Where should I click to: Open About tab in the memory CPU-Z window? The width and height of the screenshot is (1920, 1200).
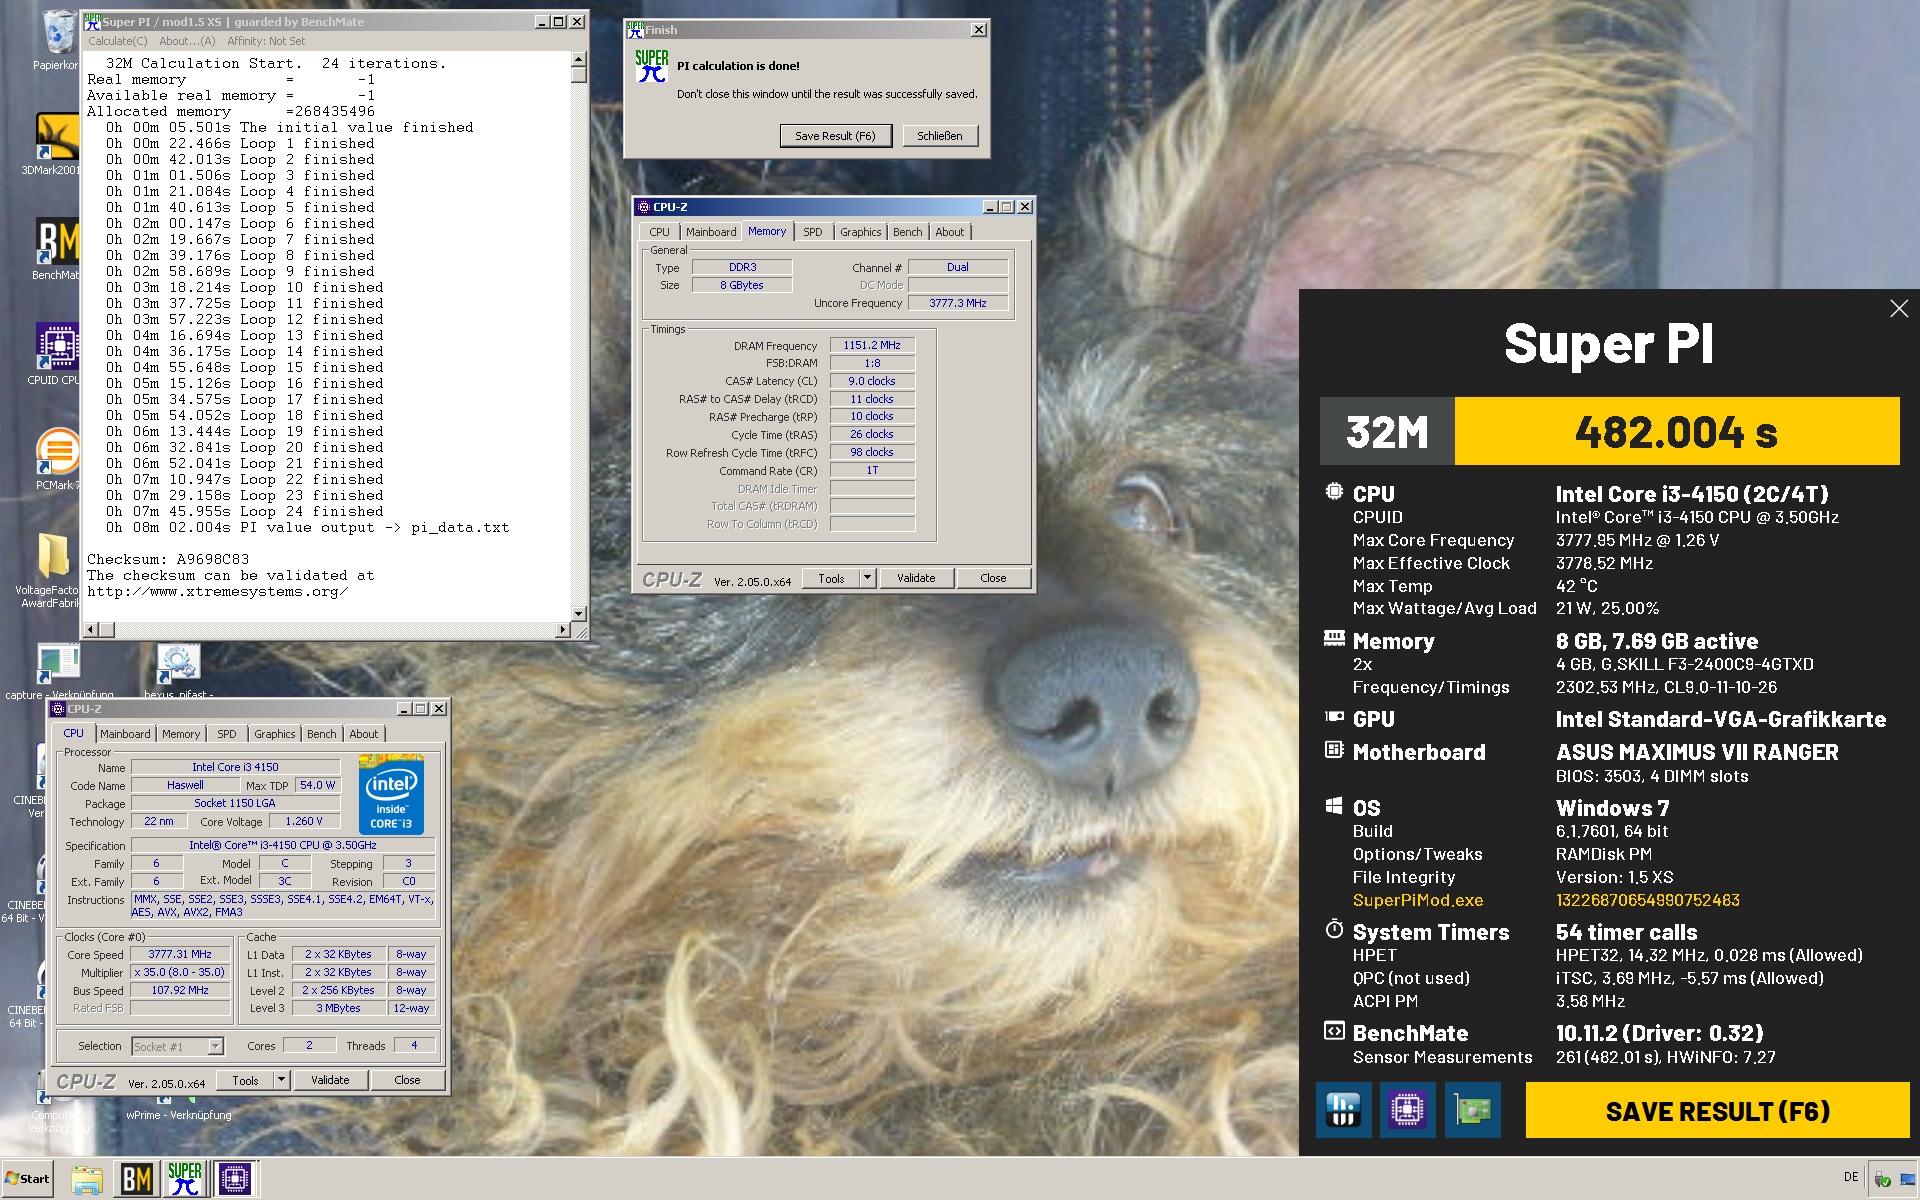click(949, 232)
